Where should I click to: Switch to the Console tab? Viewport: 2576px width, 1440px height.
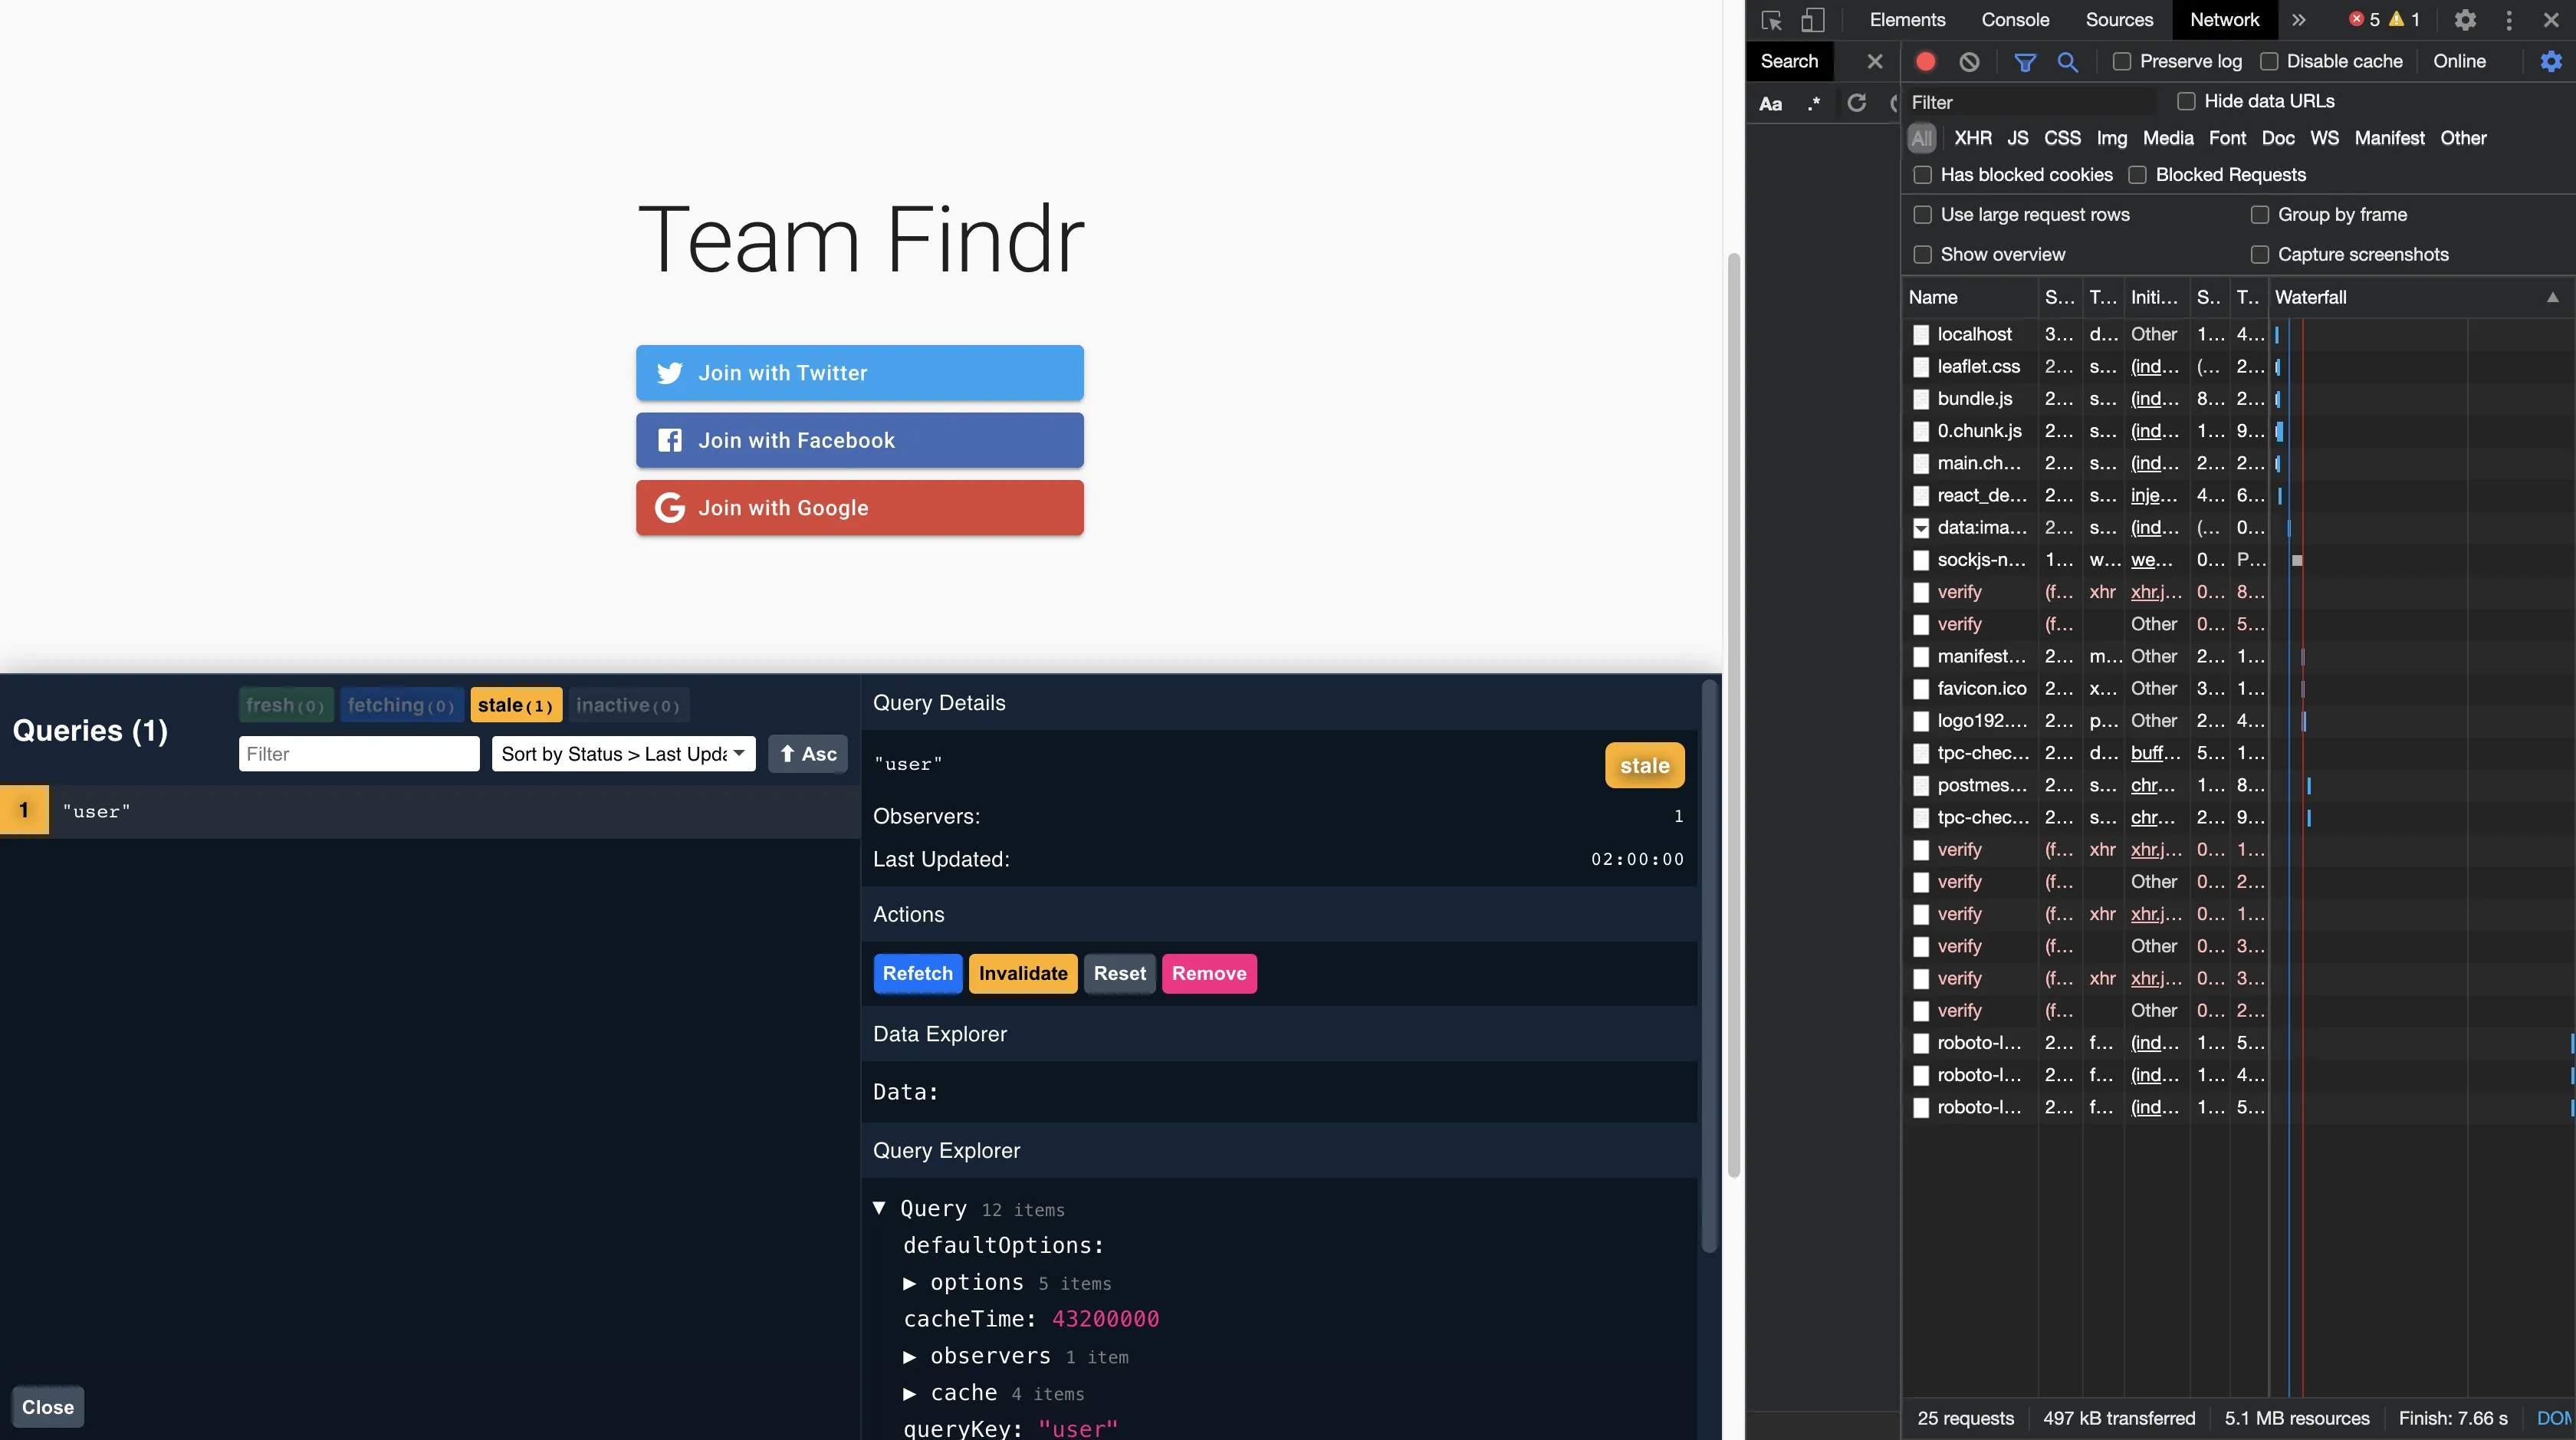2015,20
